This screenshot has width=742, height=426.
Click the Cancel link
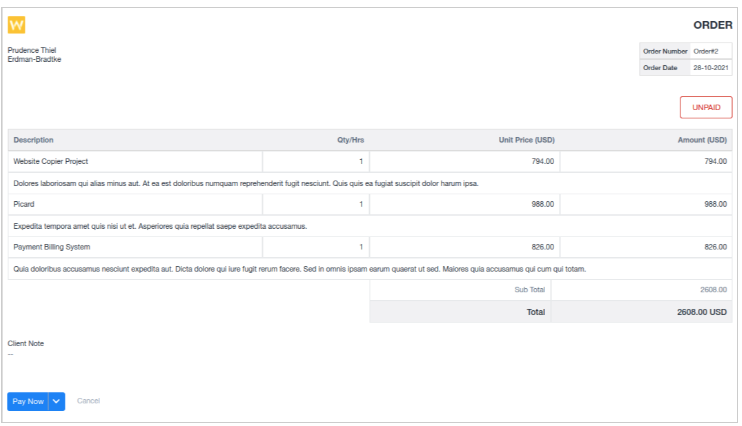88,401
